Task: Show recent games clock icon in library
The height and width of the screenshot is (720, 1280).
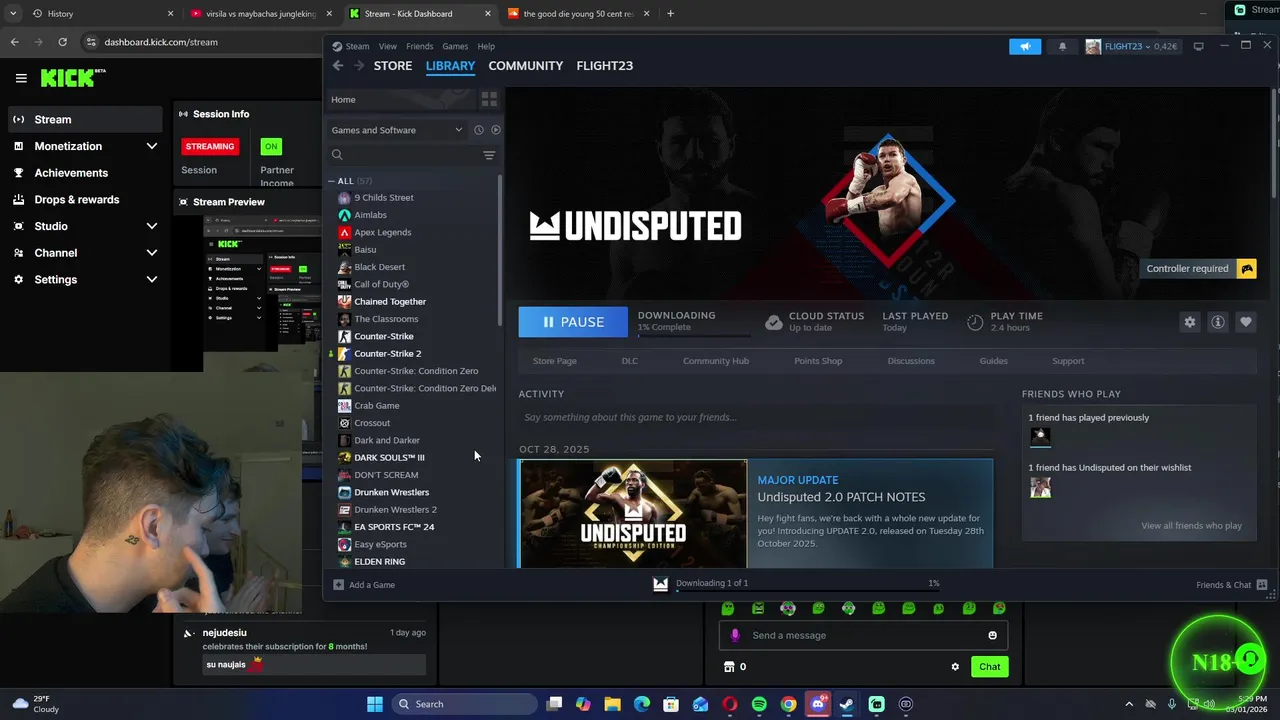Action: tap(478, 130)
